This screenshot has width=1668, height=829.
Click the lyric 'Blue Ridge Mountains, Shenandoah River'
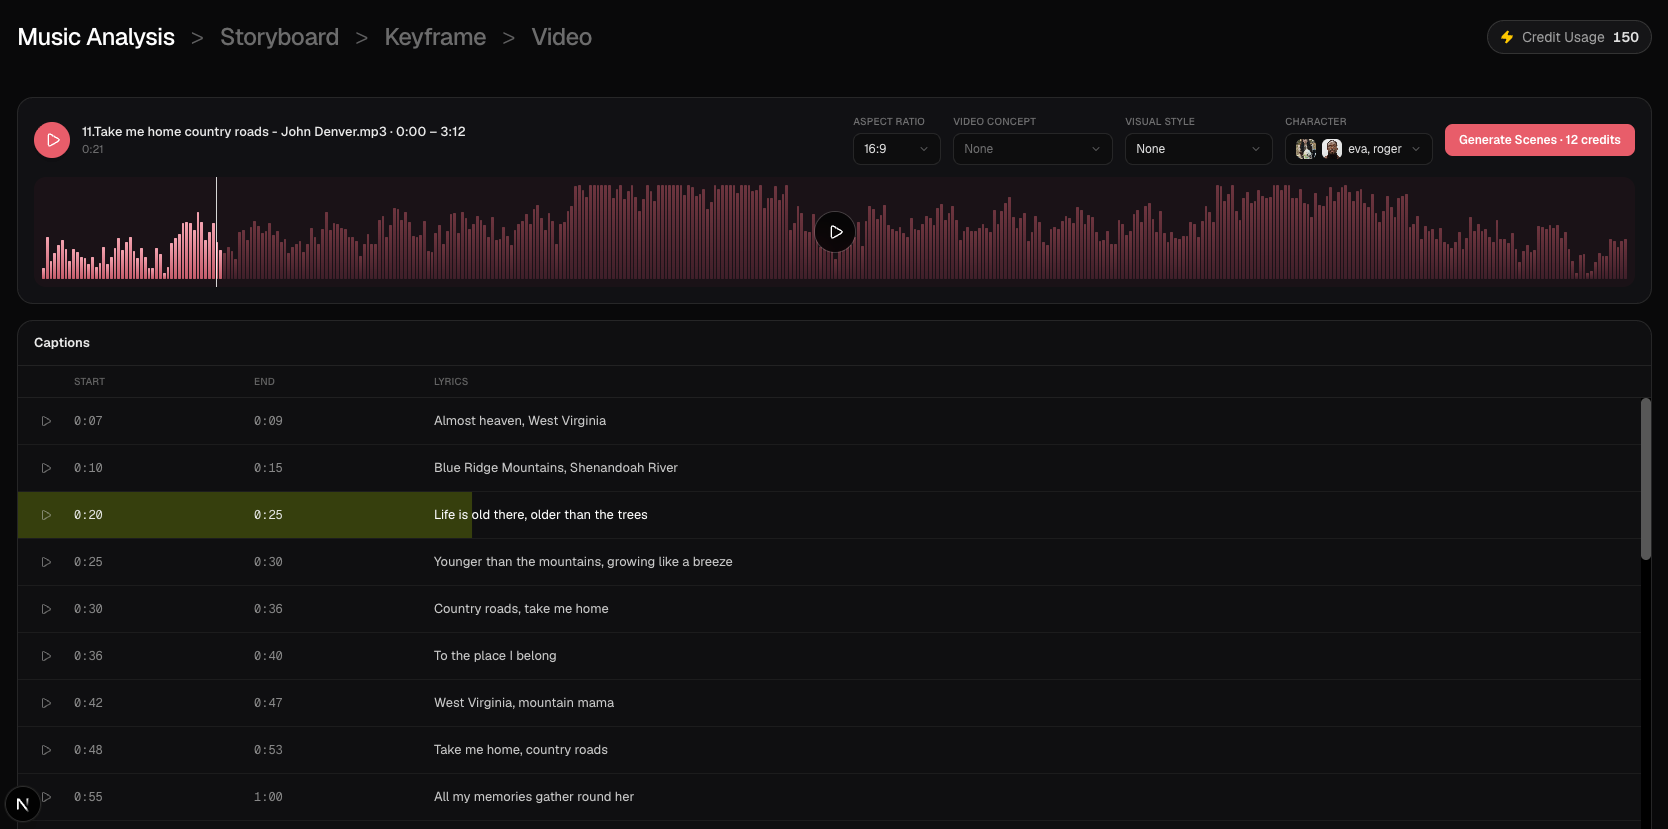(x=556, y=468)
